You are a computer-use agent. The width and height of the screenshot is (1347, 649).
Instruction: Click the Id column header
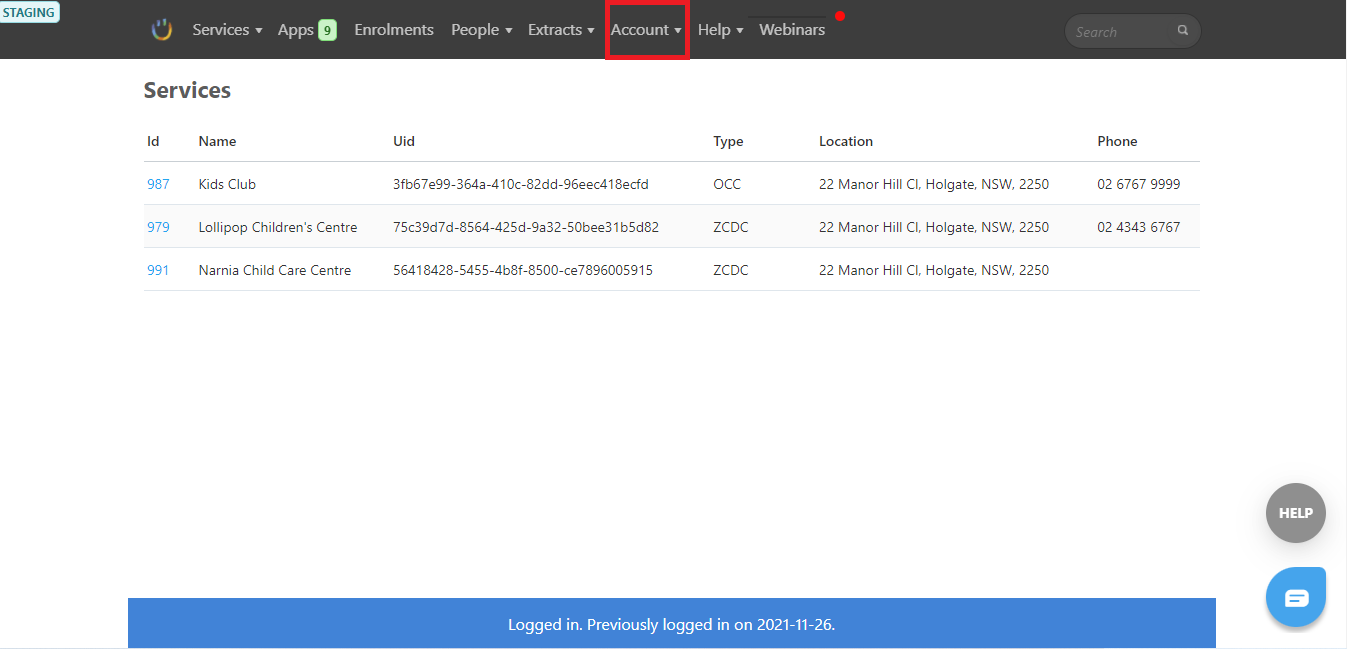click(153, 141)
